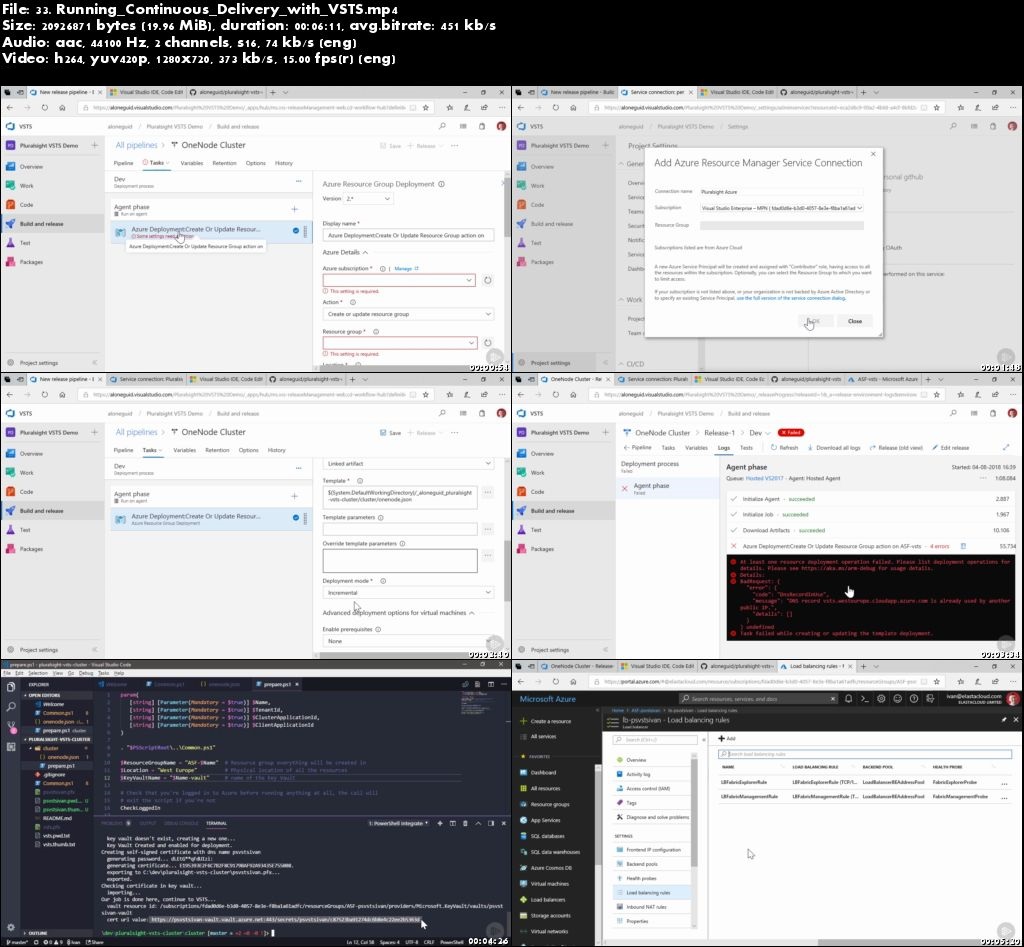Open the Tests tab on Release-1
The width and height of the screenshot is (1024, 947).
tap(746, 447)
